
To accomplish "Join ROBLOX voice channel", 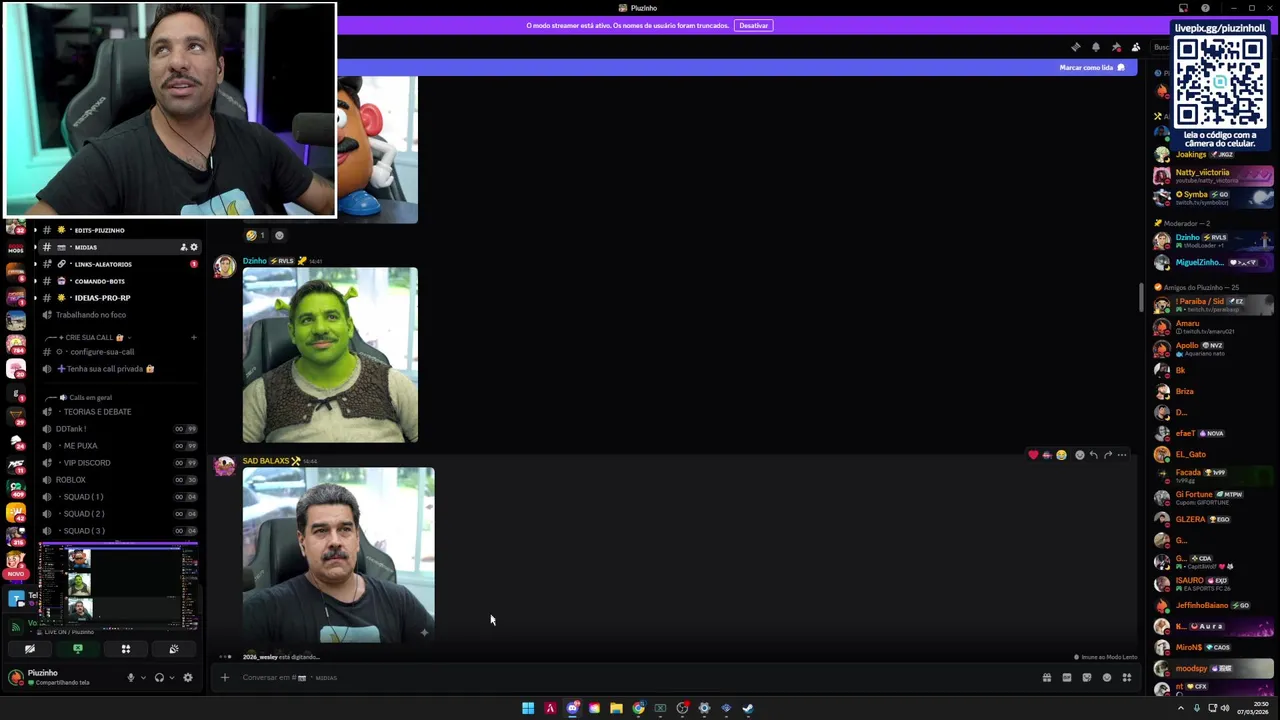I will 119,480.
